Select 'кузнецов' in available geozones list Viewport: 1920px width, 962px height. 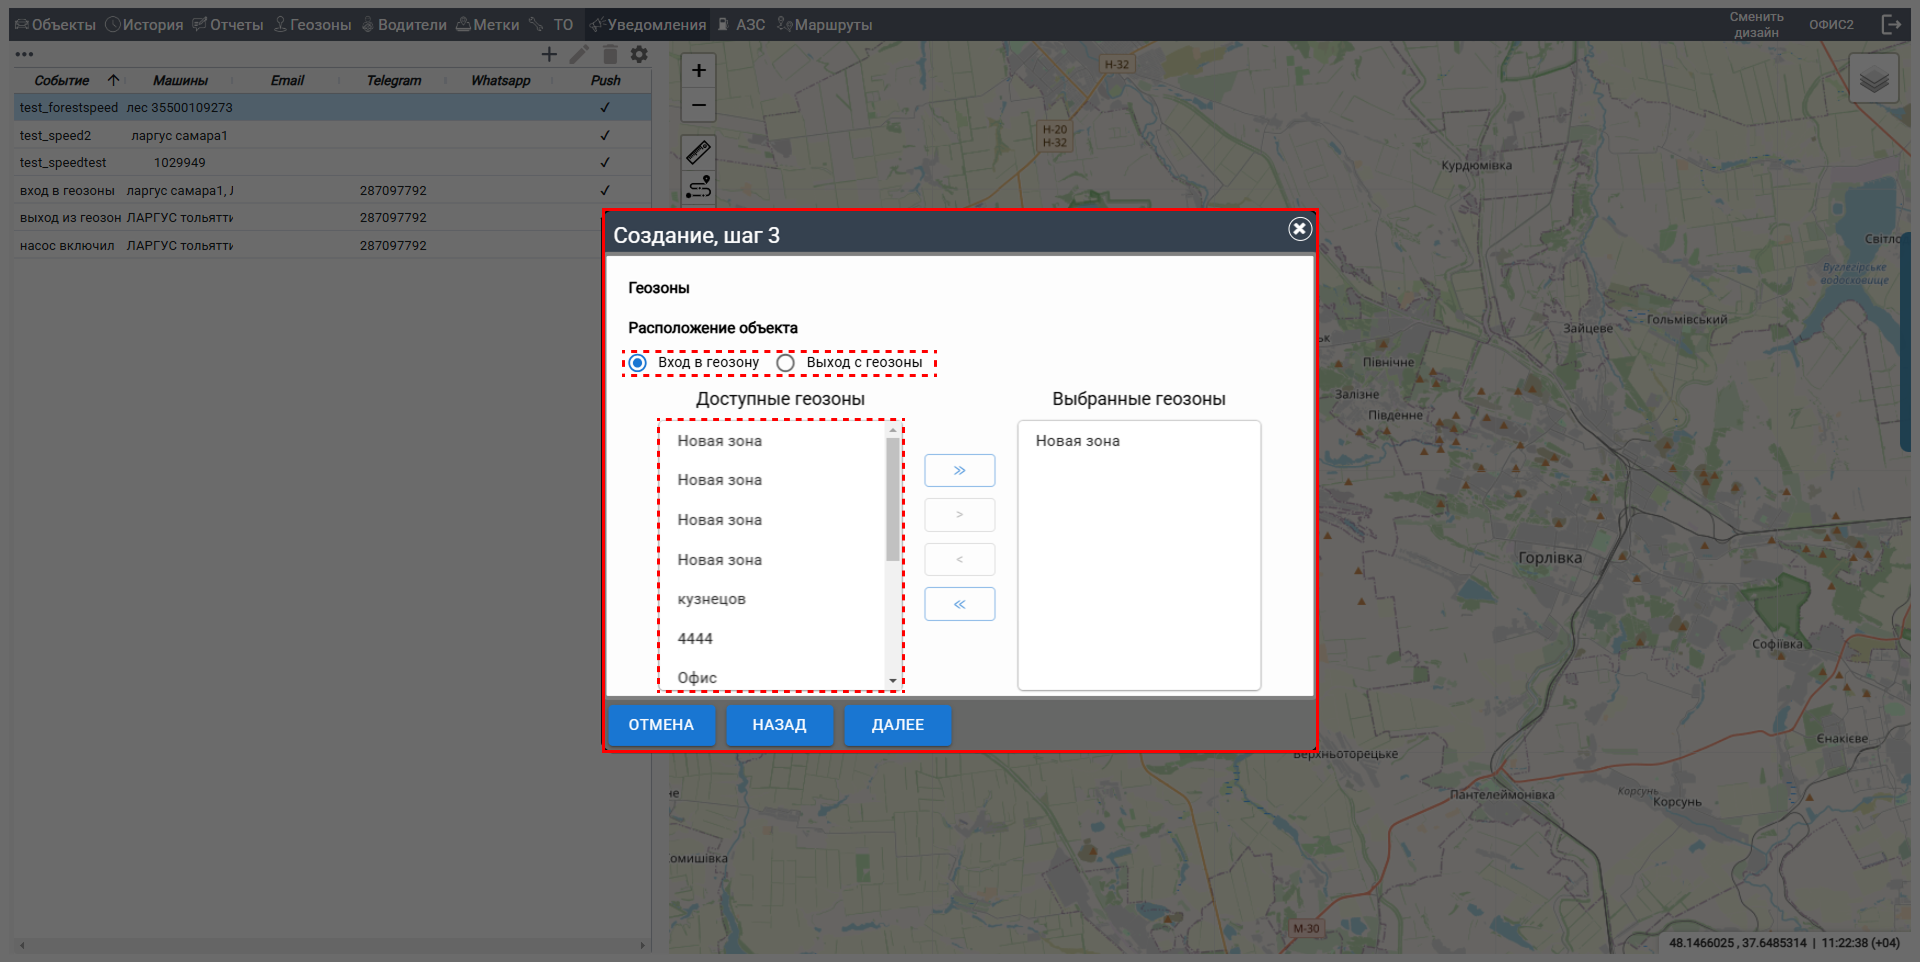pyautogui.click(x=712, y=599)
